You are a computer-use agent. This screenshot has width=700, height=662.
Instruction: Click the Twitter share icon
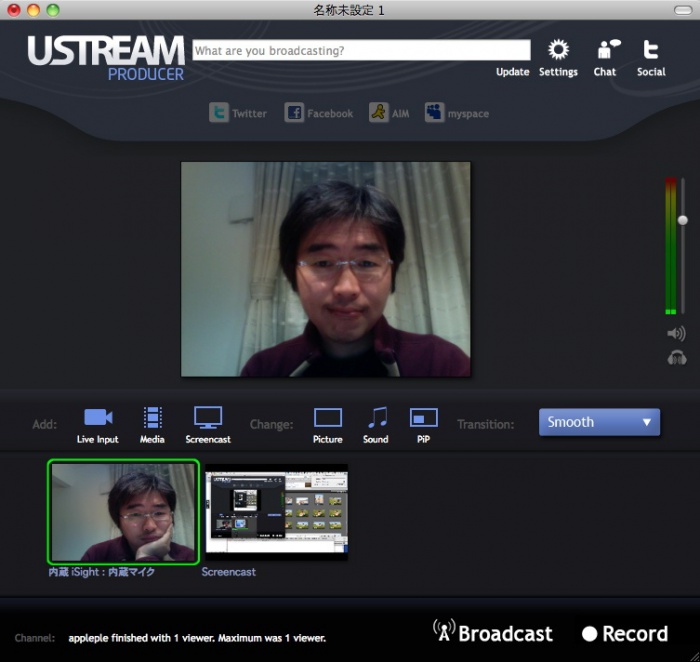click(219, 112)
